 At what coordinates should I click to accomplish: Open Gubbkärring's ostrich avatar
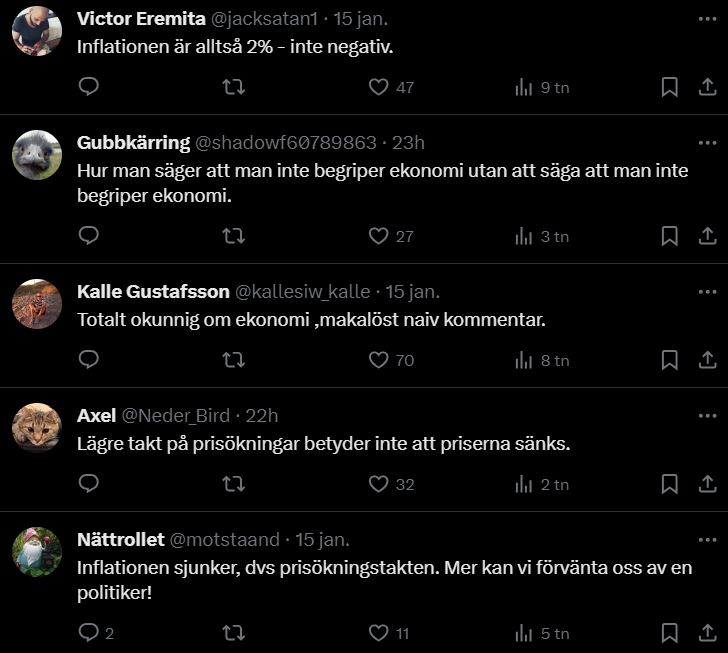(x=37, y=155)
